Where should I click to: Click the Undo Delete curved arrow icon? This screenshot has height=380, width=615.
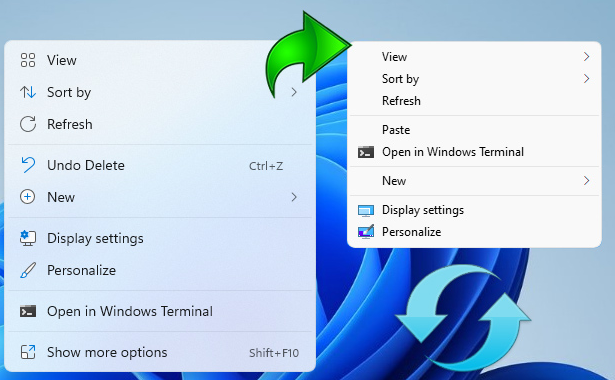tap(28, 165)
